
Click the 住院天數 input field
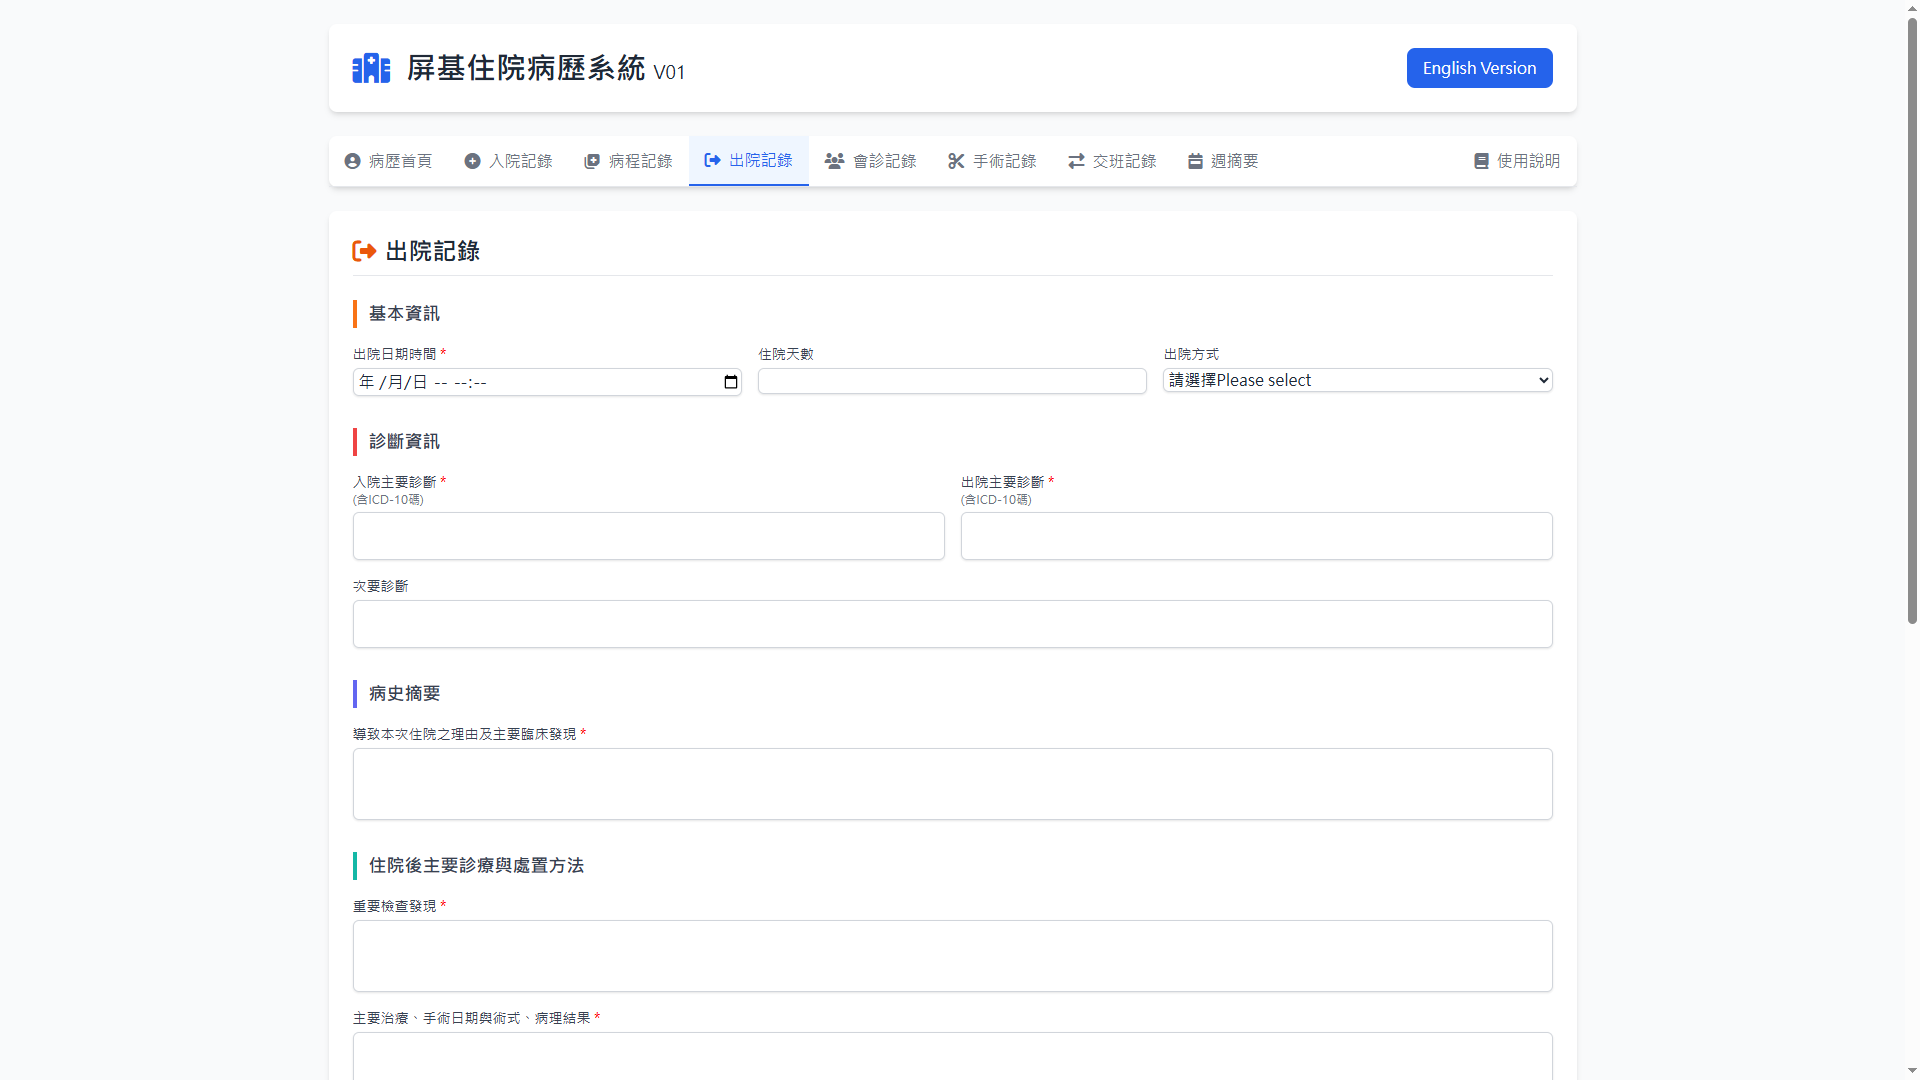tap(951, 381)
